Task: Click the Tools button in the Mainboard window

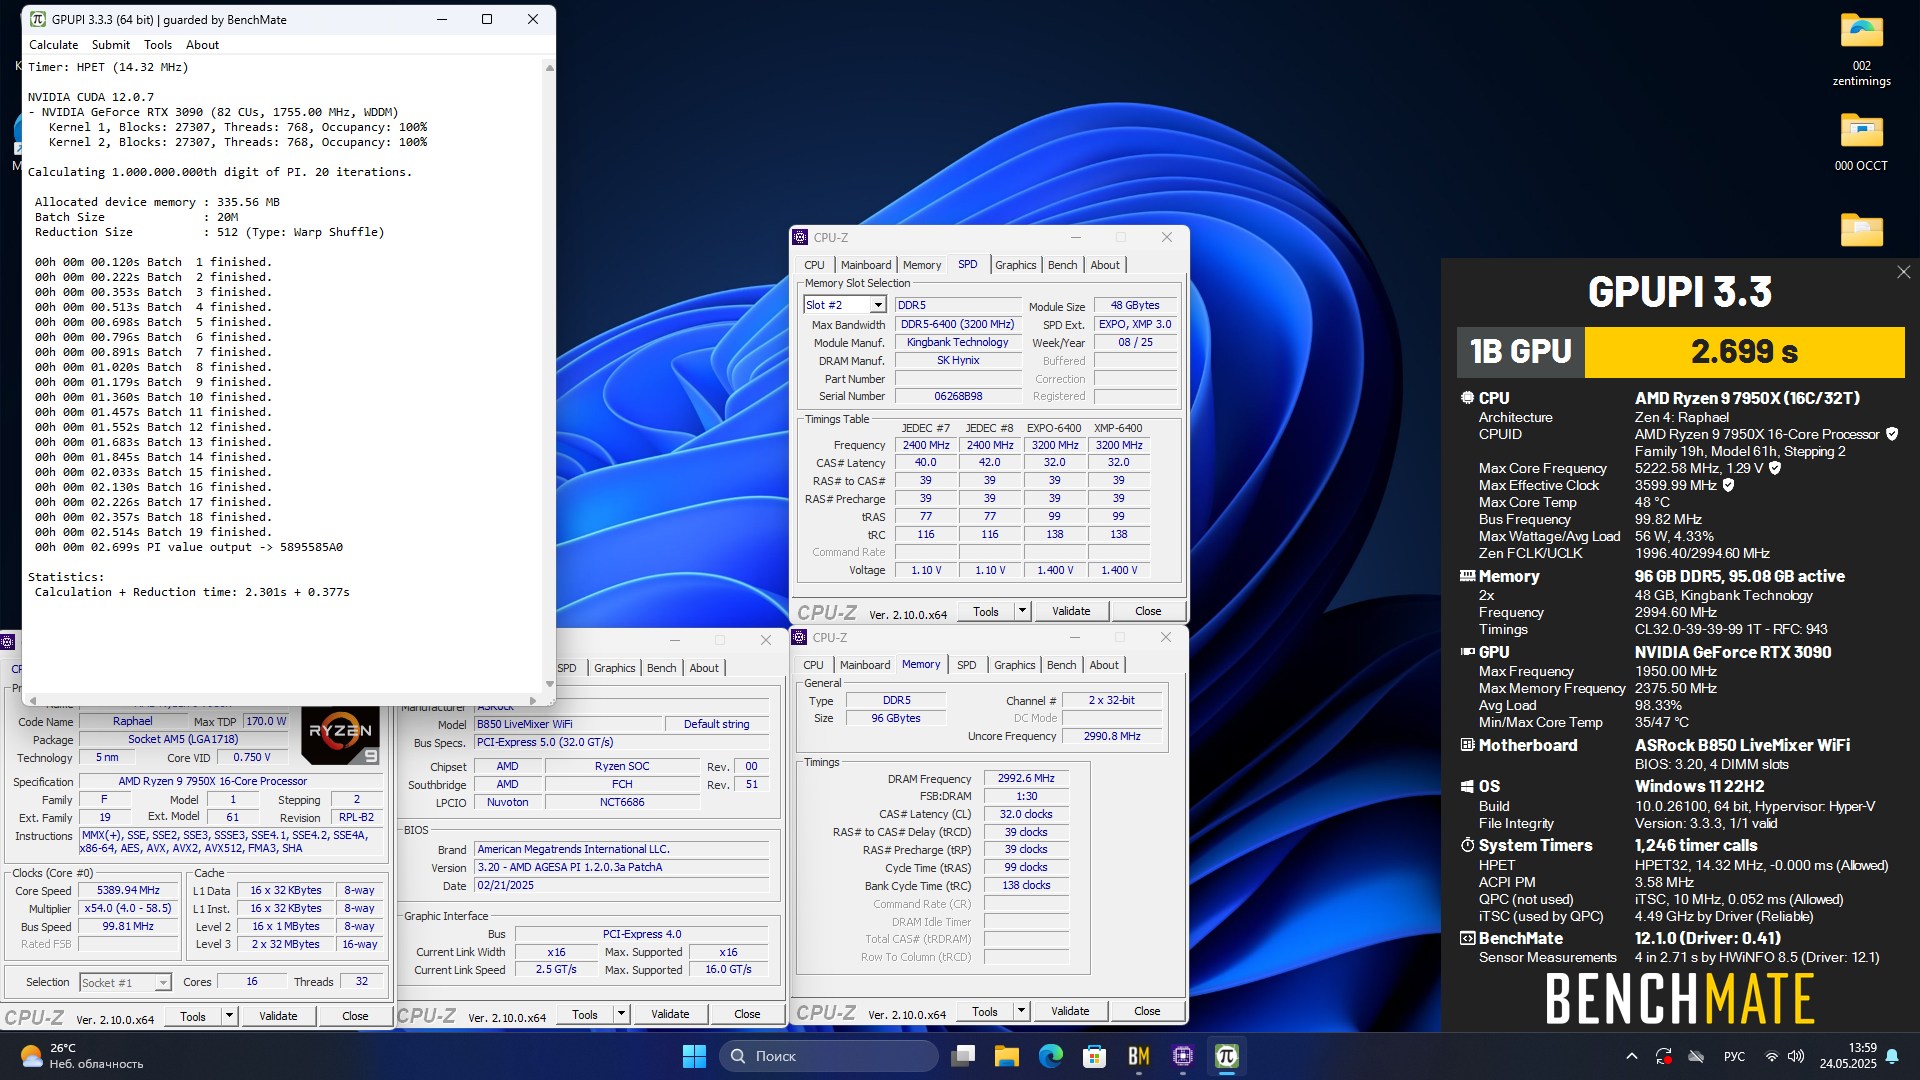Action: coord(585,1014)
